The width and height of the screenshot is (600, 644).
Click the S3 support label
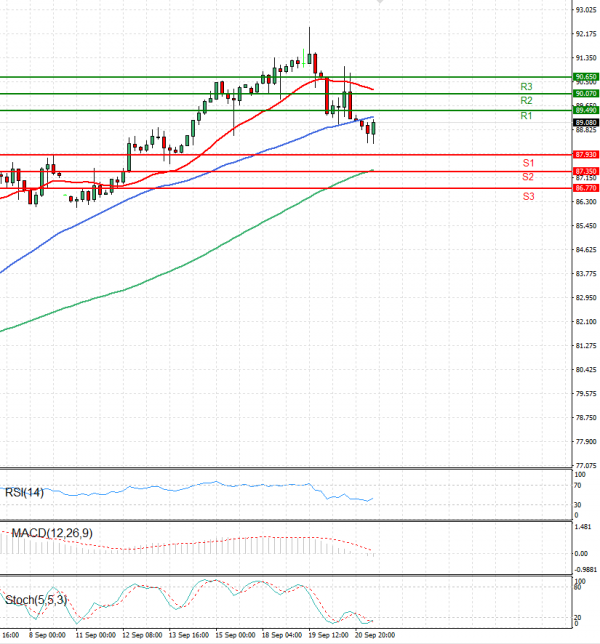pyautogui.click(x=528, y=196)
